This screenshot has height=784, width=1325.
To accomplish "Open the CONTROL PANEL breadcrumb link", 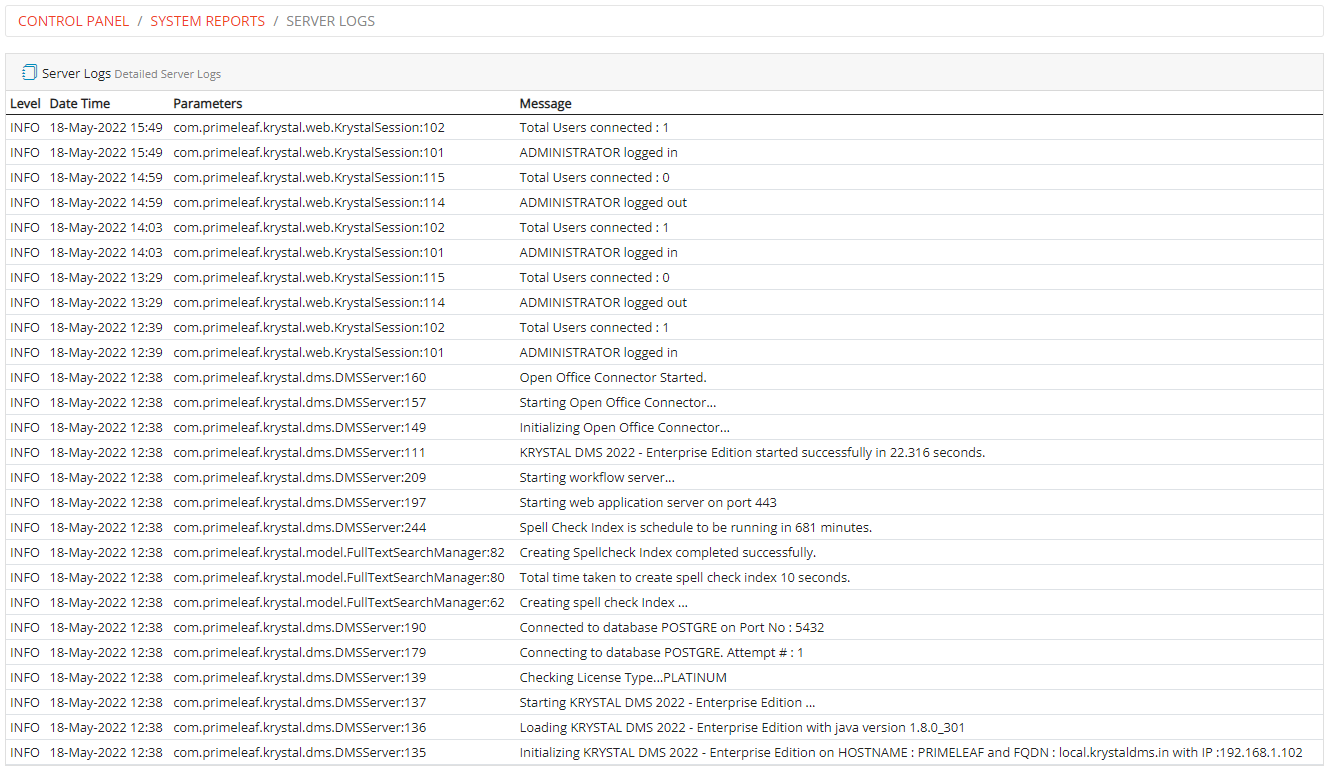I will tap(73, 21).
